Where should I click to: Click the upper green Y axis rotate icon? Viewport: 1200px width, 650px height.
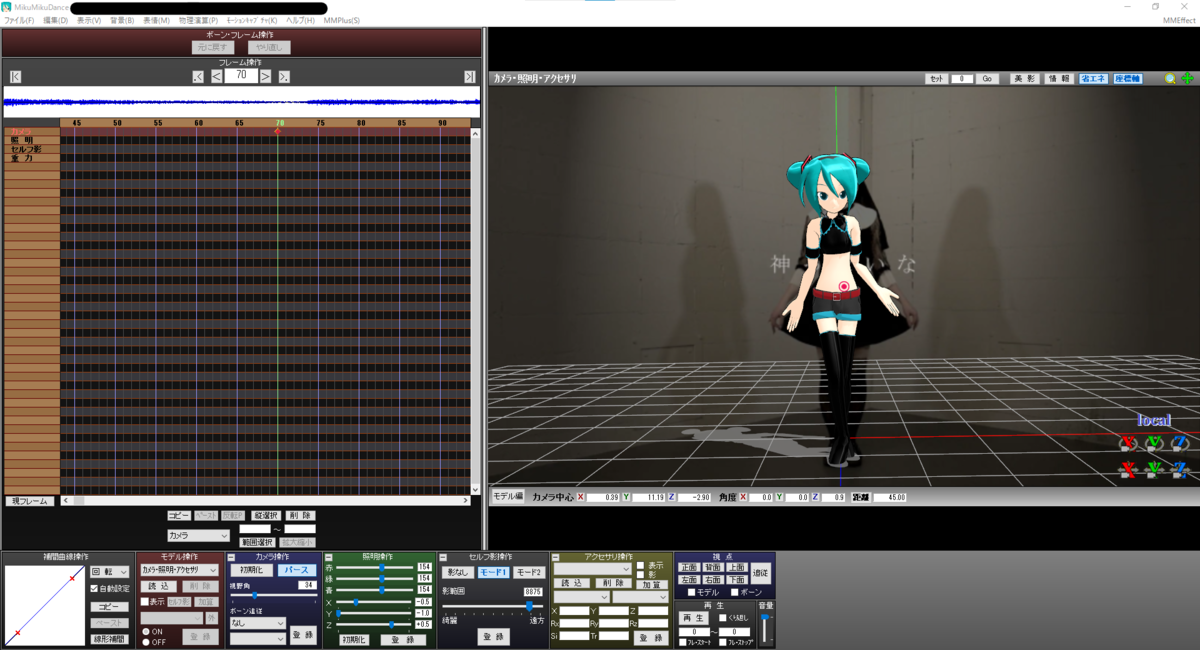(1154, 442)
